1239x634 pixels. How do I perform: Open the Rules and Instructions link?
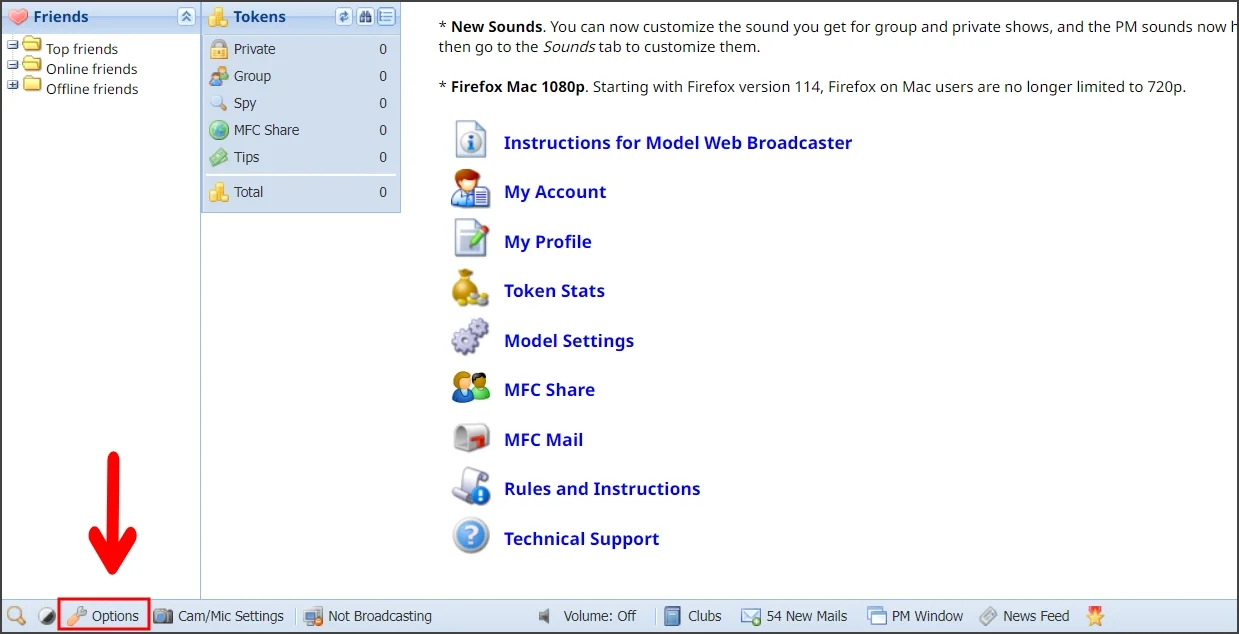[602, 489]
